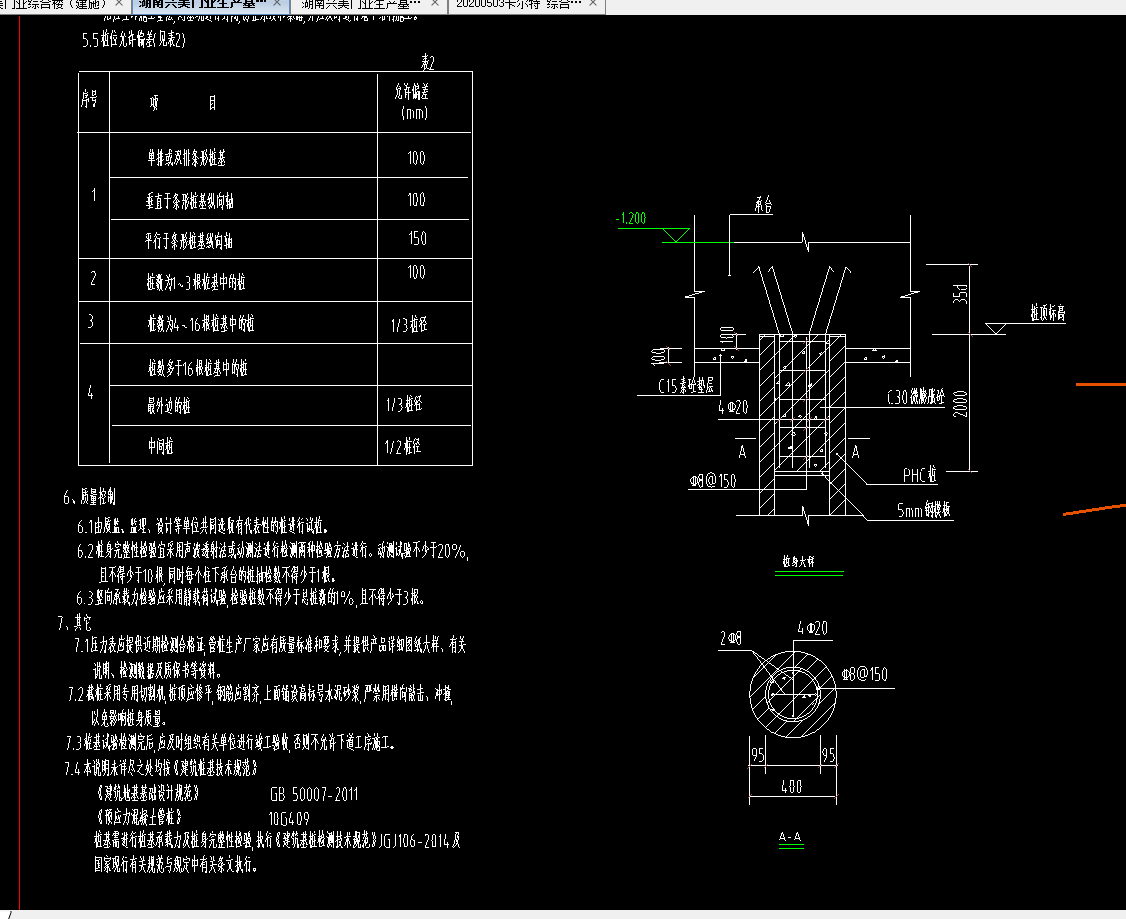Click the 150 tolerance value in table
1126x919 pixels.
[417, 238]
